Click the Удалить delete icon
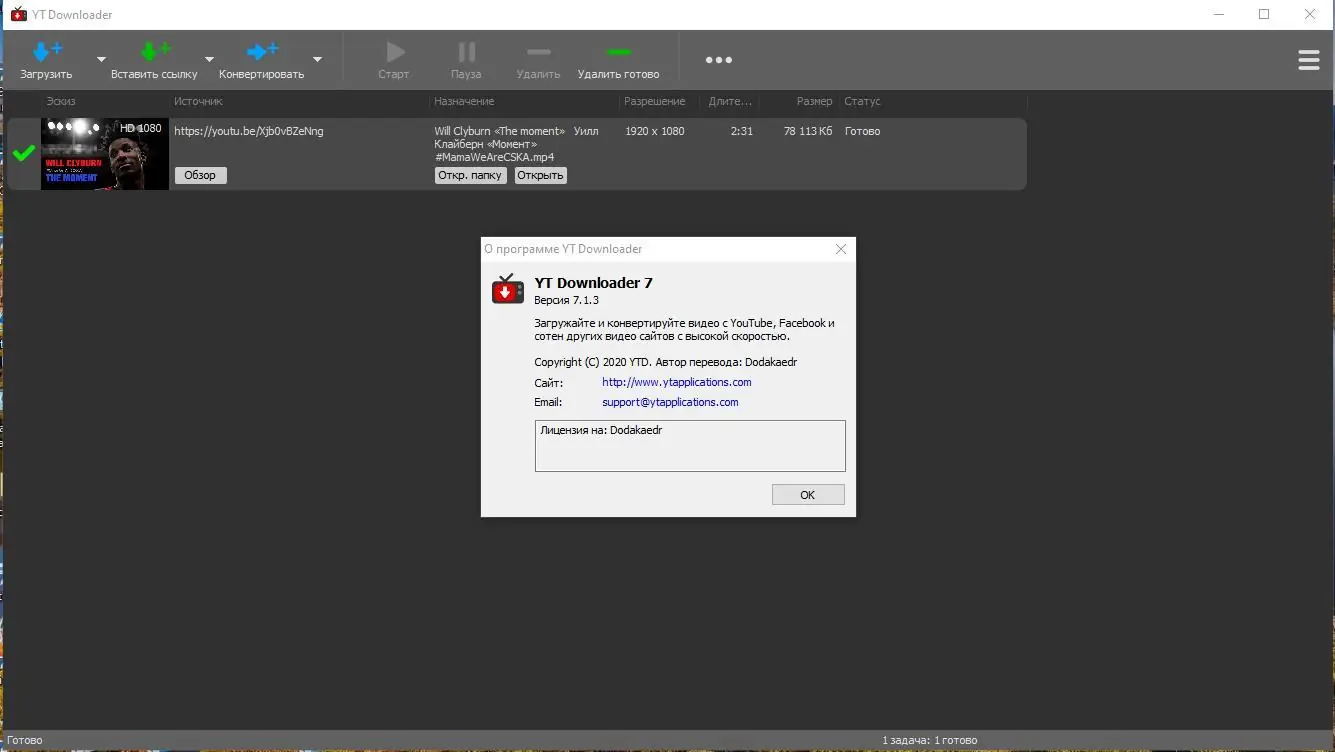 click(538, 50)
